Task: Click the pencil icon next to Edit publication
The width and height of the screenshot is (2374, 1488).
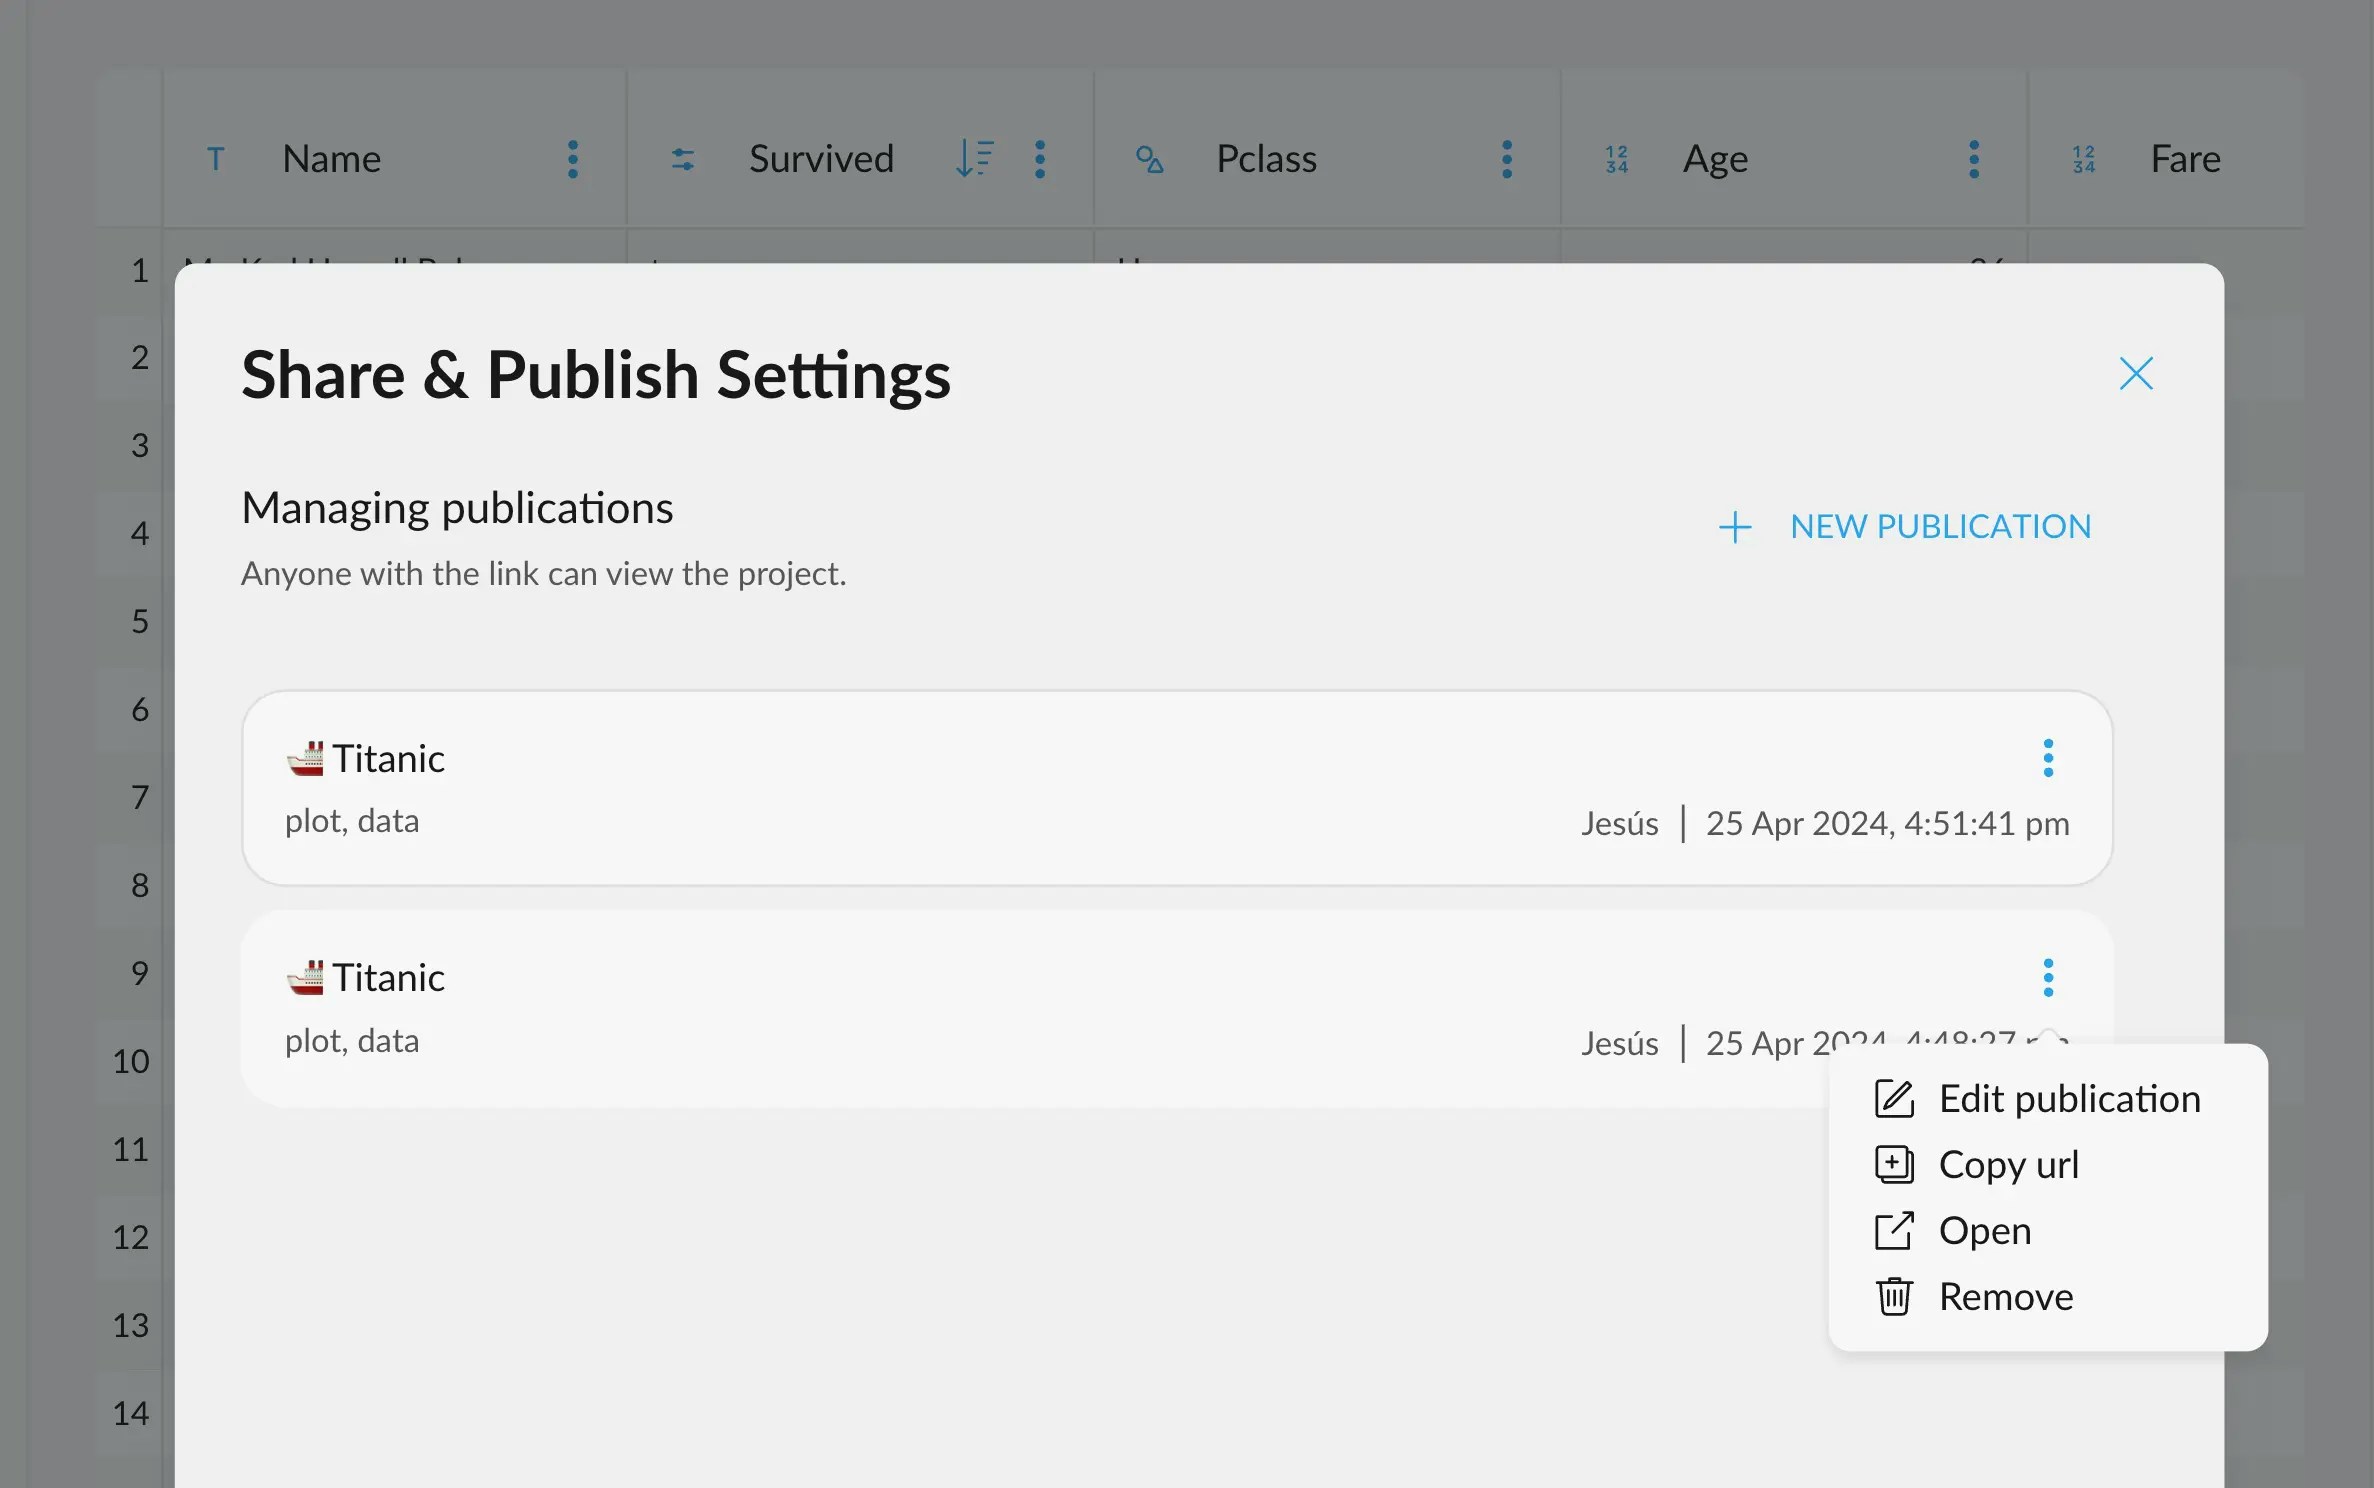Action: point(1893,1098)
